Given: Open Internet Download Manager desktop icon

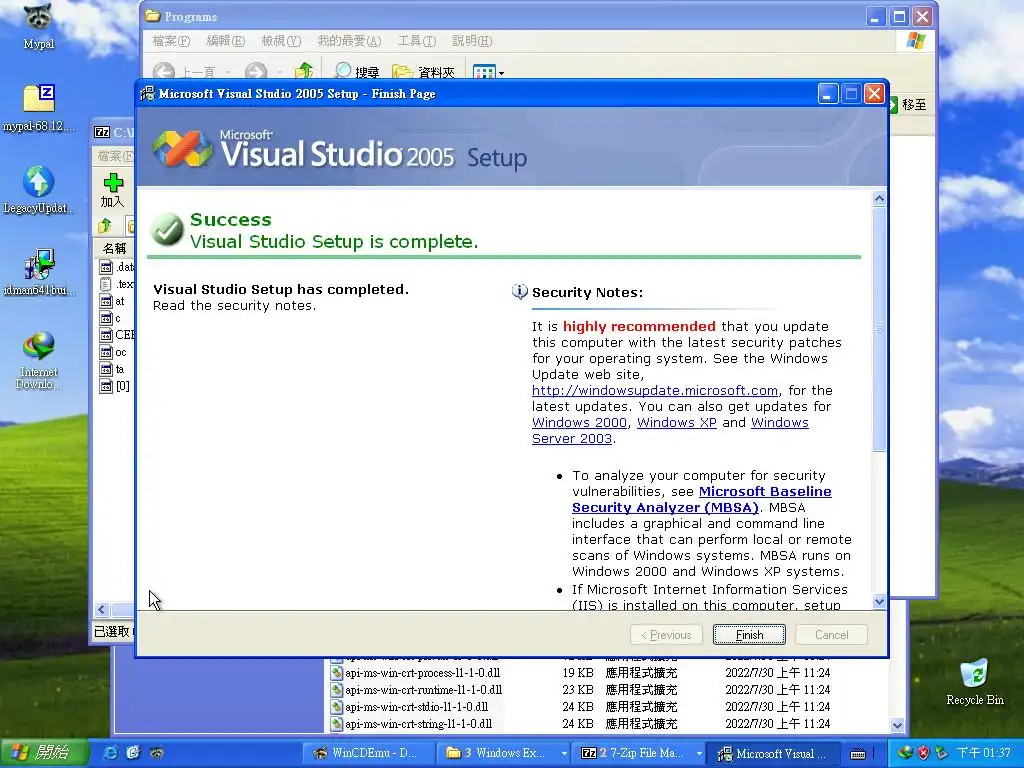Looking at the screenshot, I should (x=38, y=360).
